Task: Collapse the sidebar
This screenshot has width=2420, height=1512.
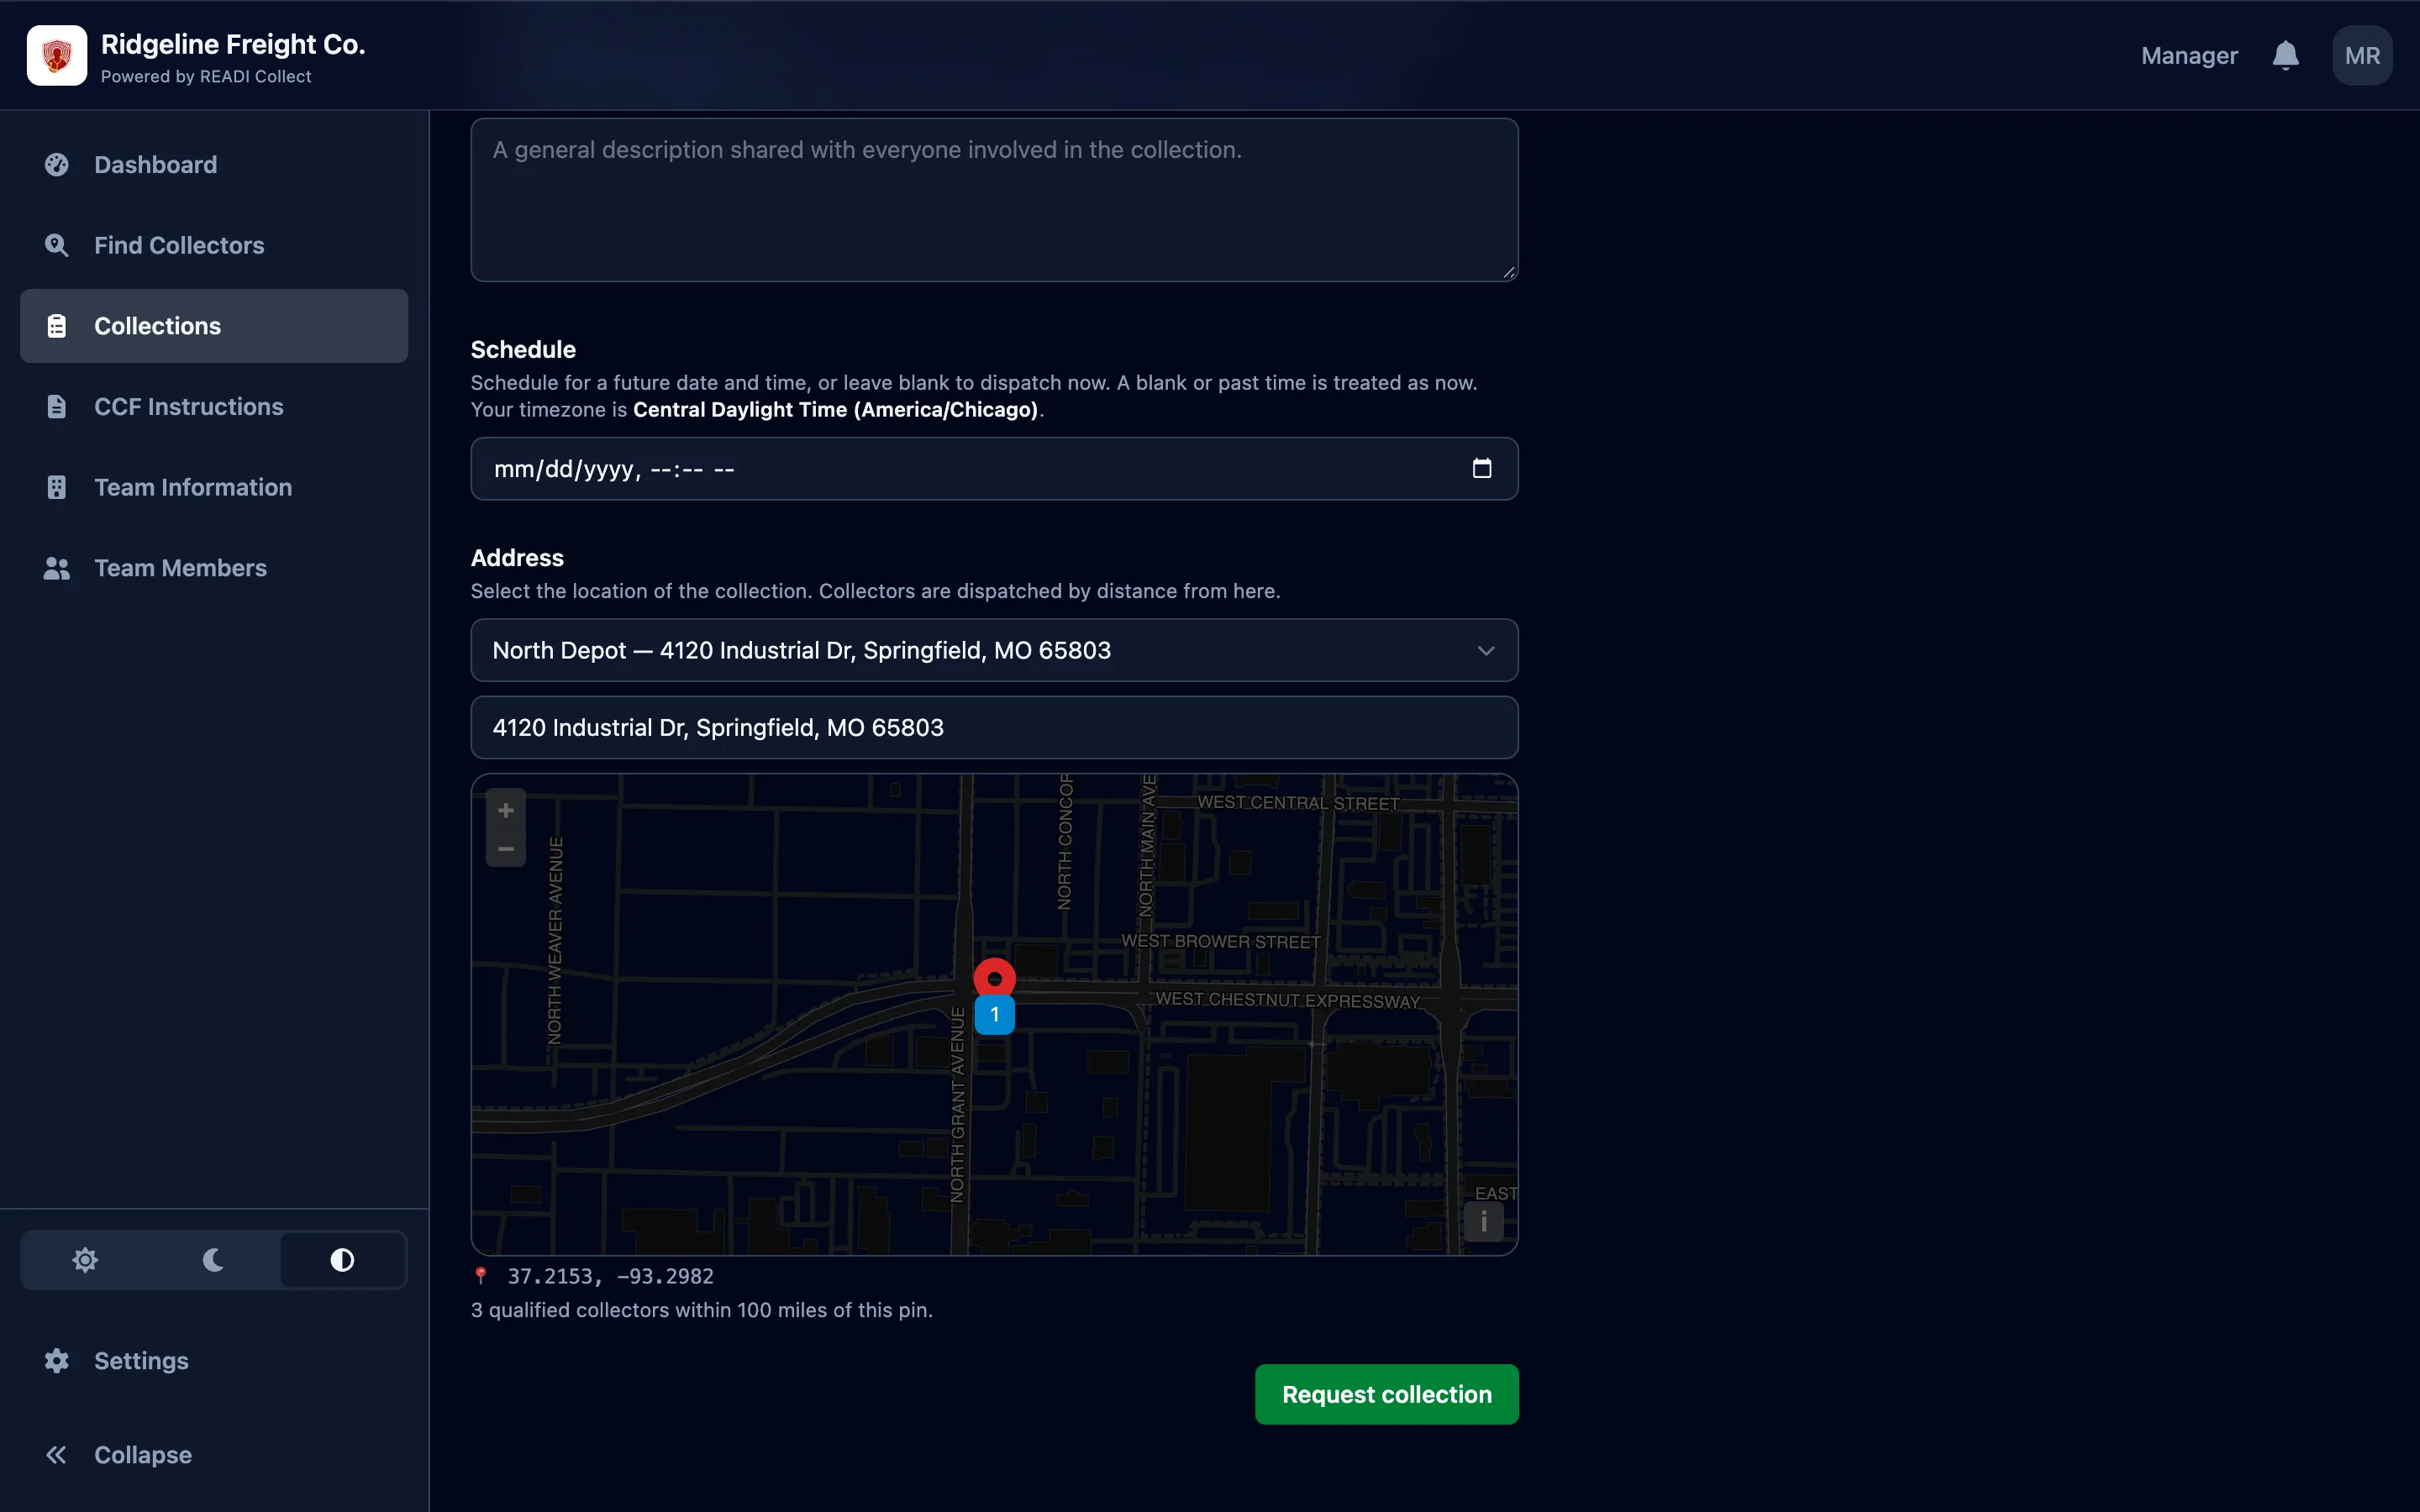Action: coord(214,1455)
